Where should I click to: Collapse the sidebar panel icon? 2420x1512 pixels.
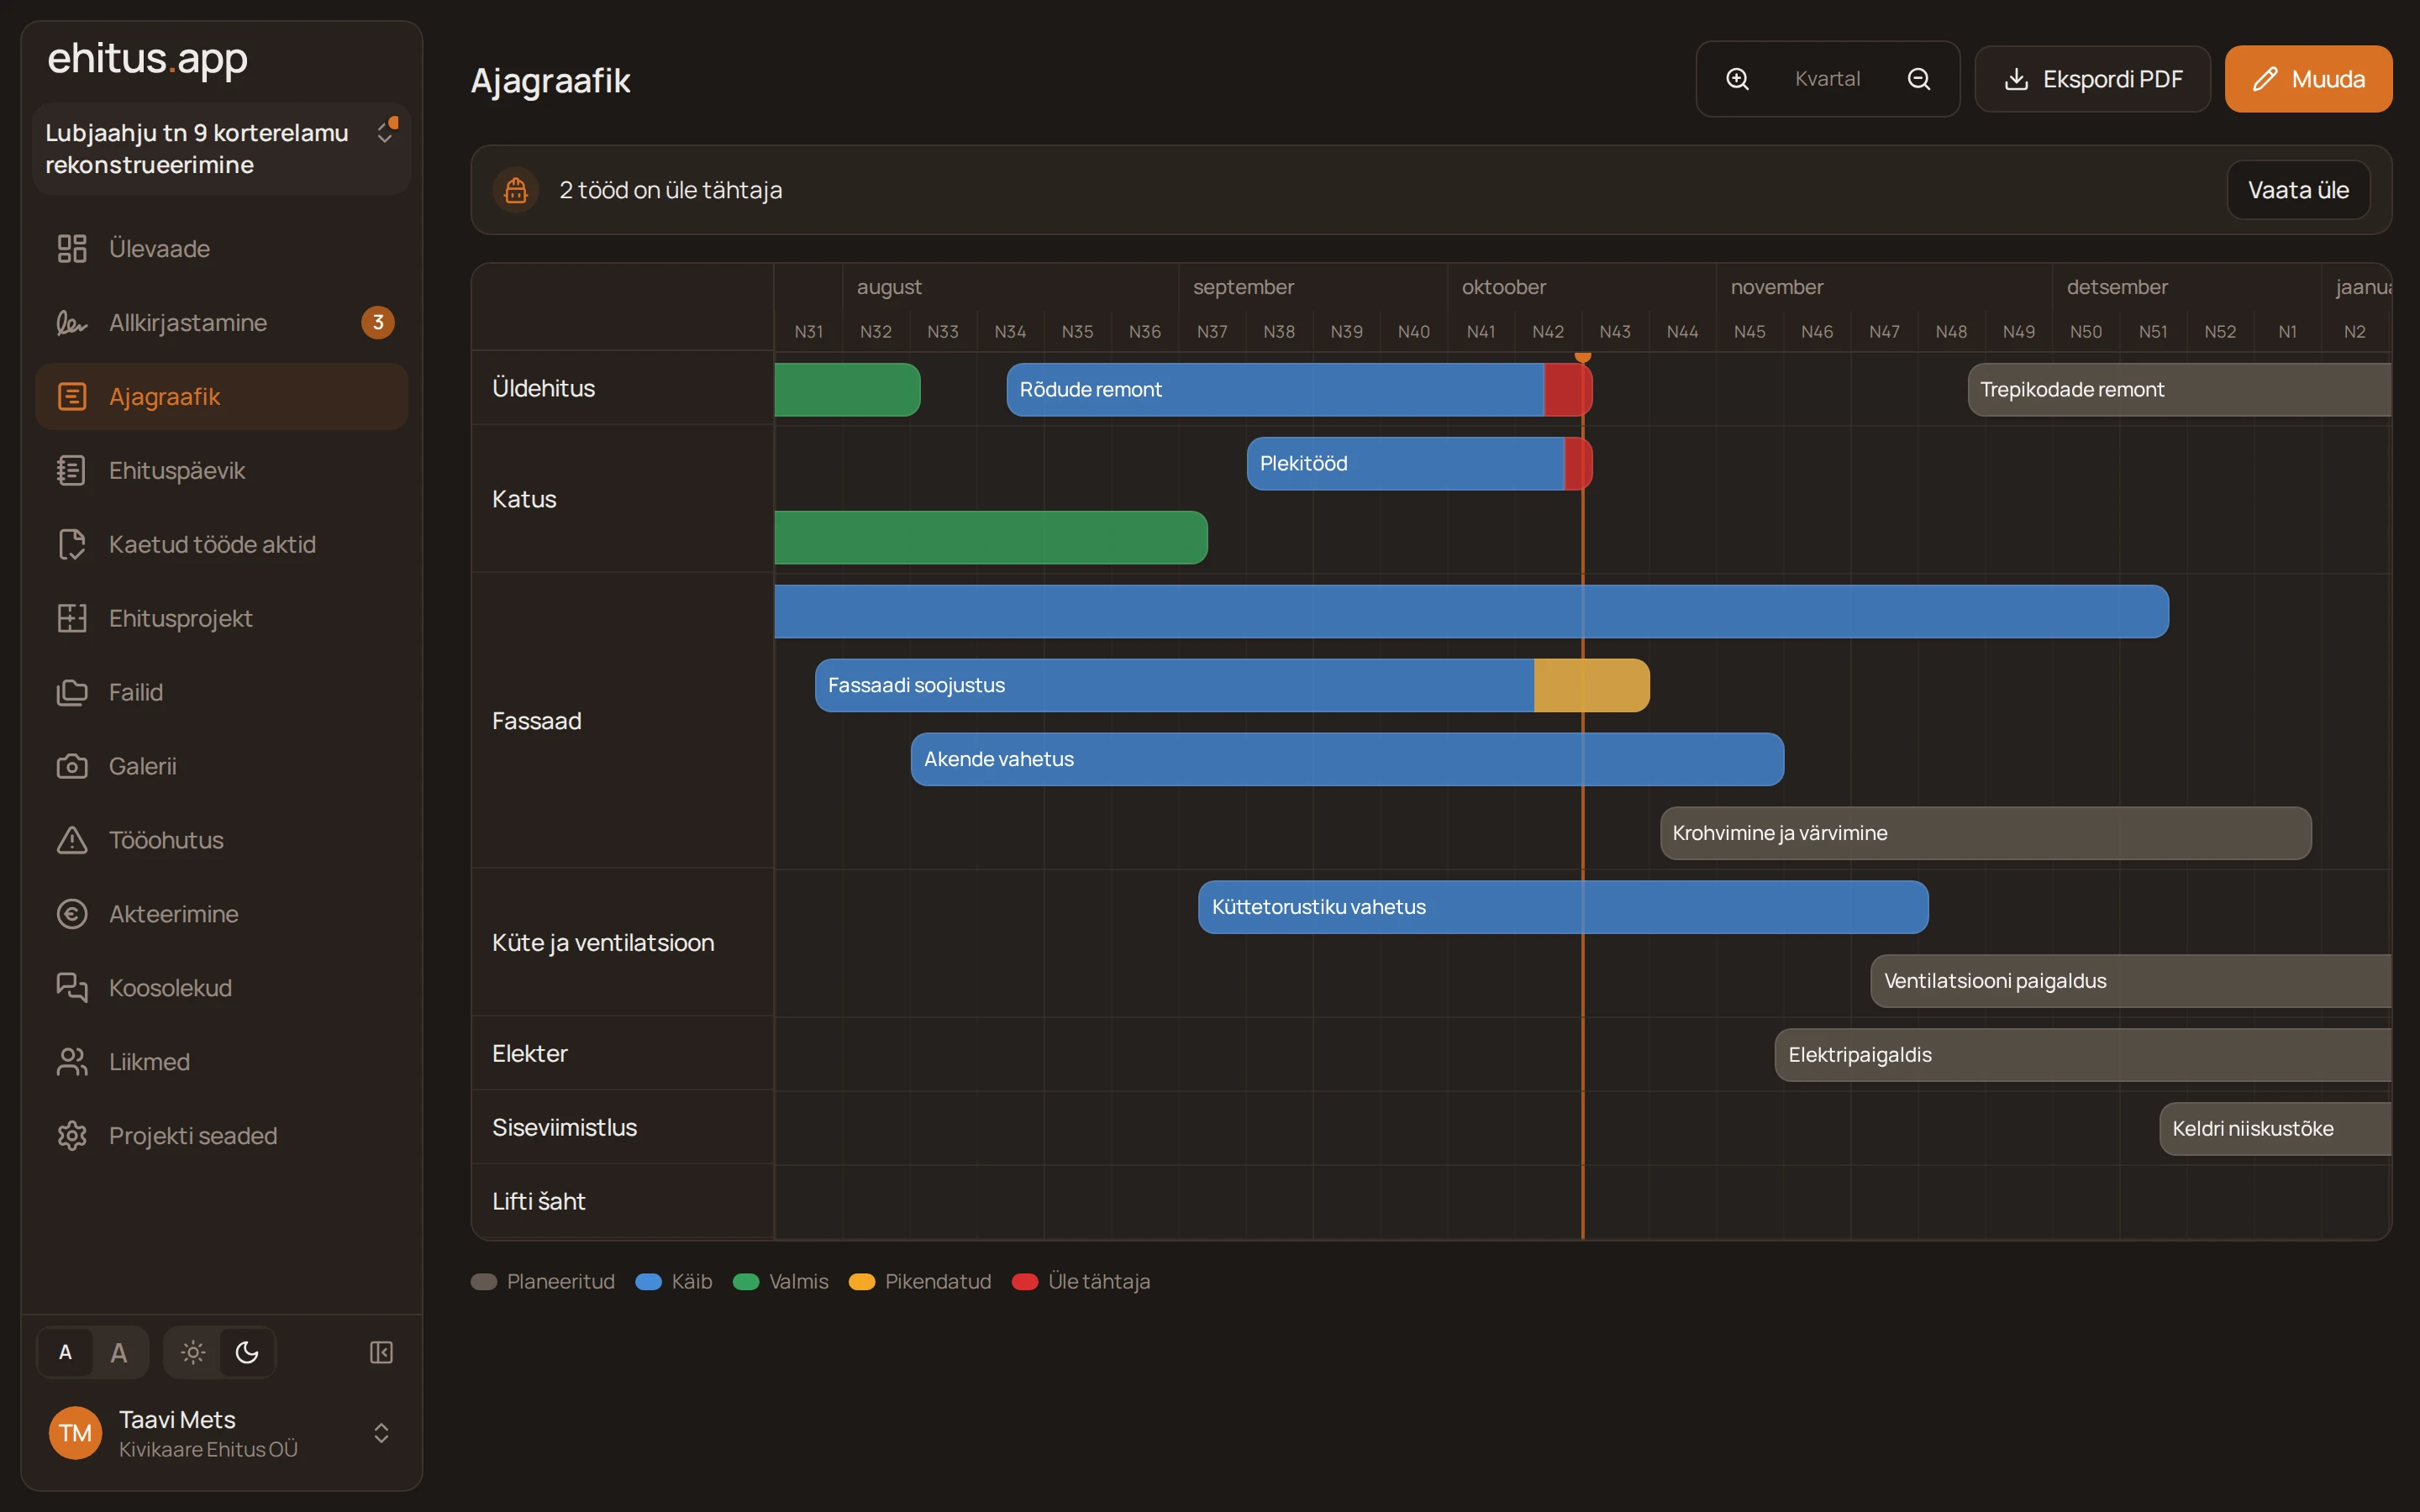pos(381,1352)
